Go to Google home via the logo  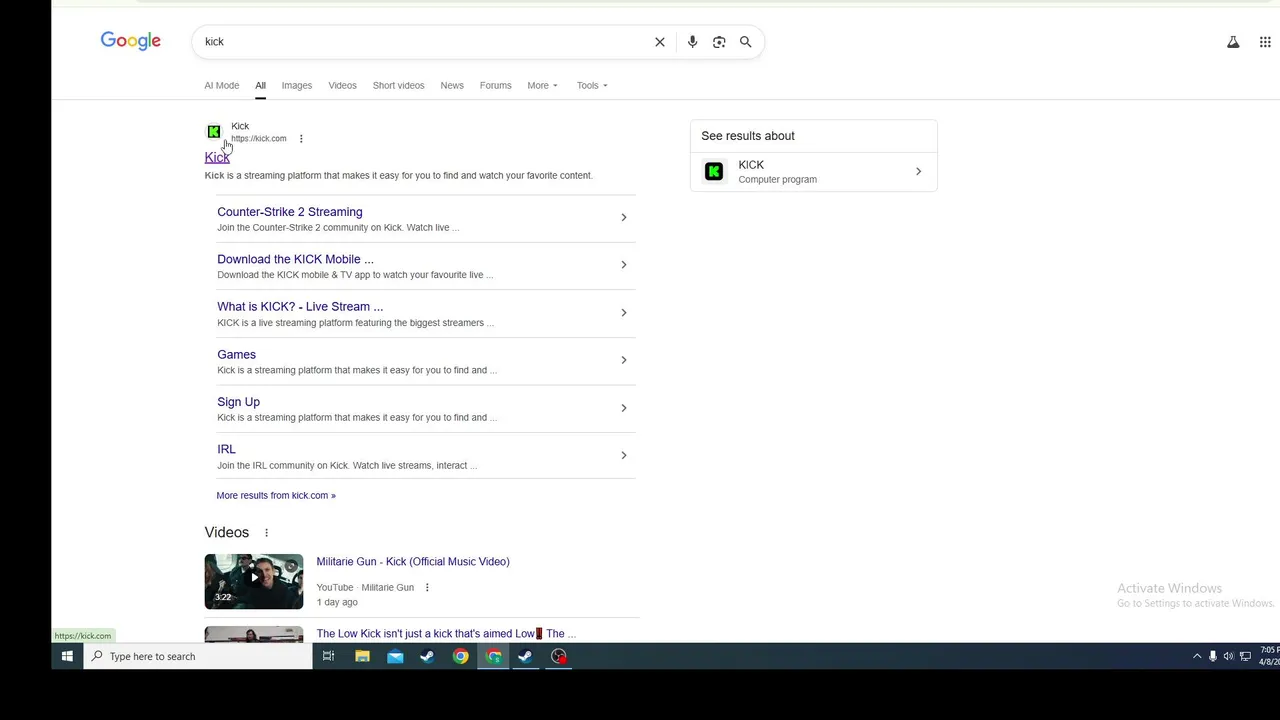(x=131, y=41)
